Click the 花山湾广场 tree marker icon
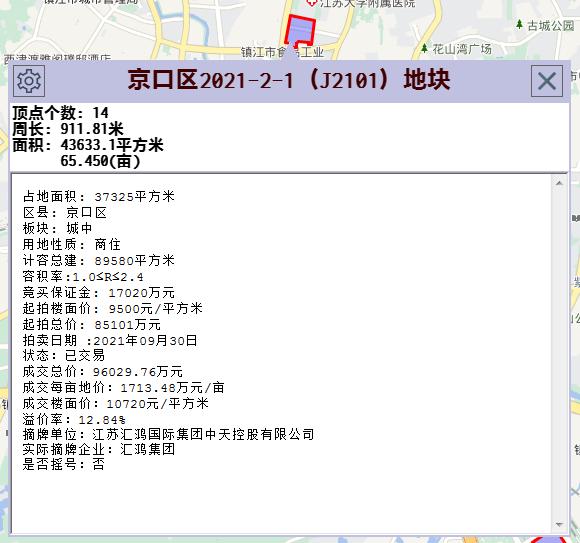The width and height of the screenshot is (580, 543). [x=425, y=48]
